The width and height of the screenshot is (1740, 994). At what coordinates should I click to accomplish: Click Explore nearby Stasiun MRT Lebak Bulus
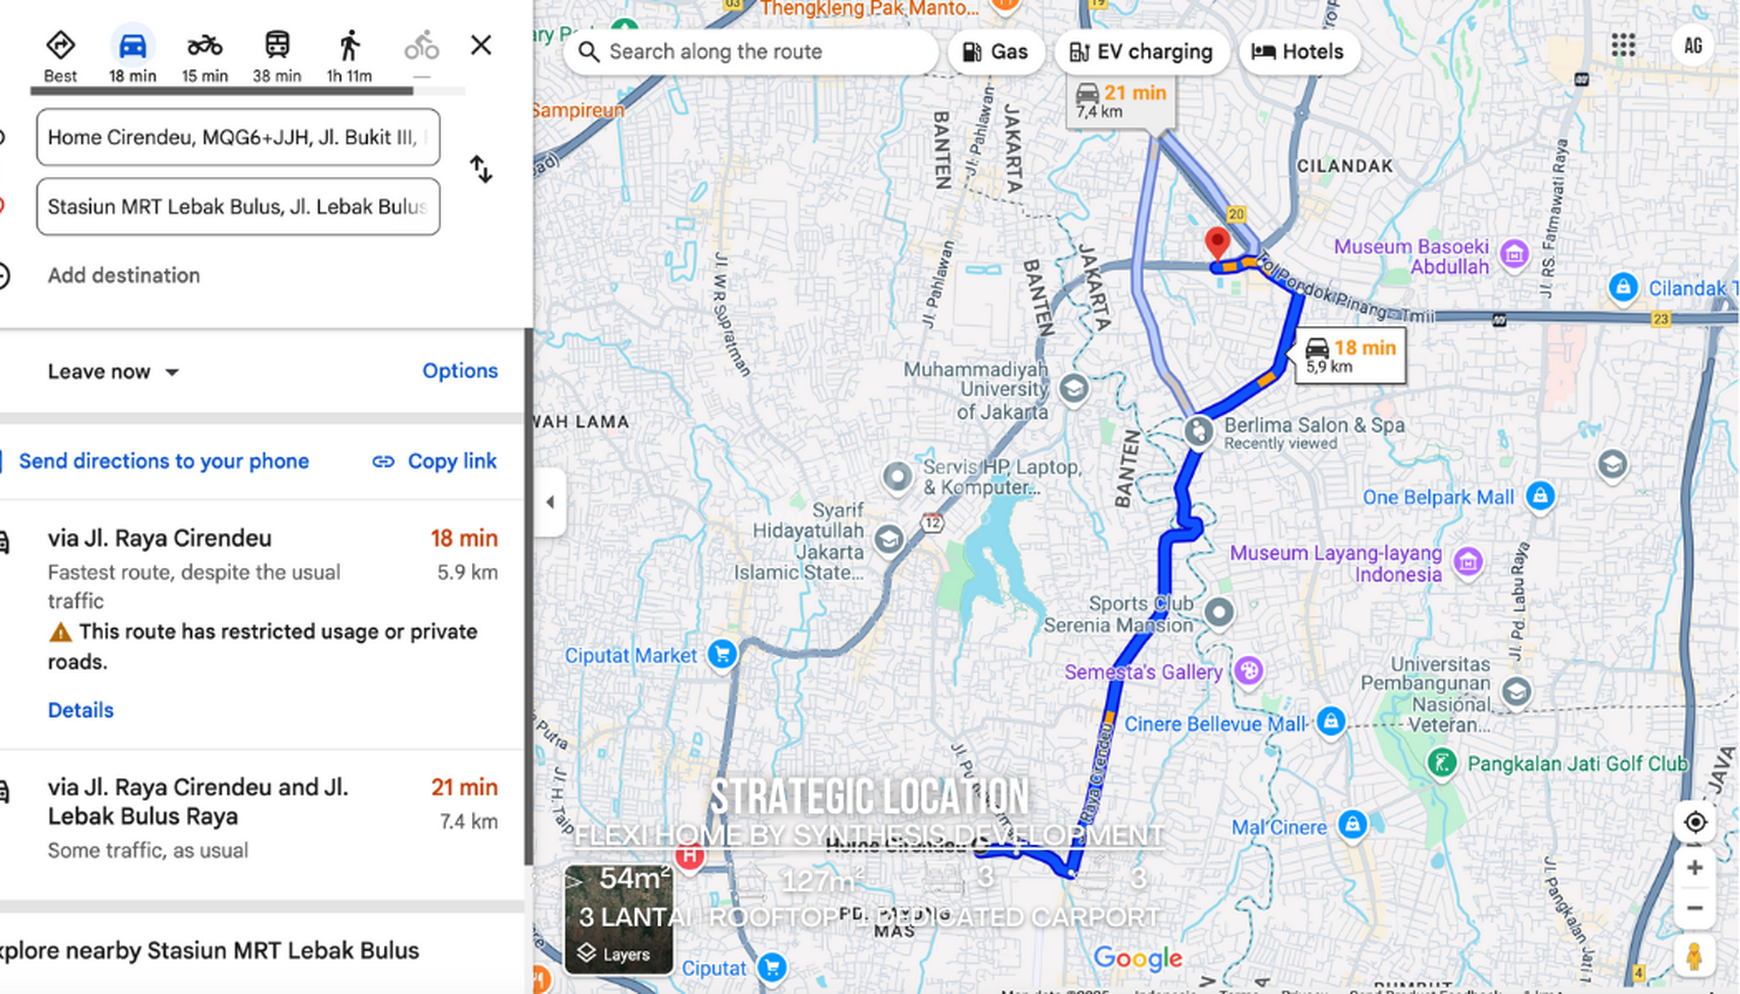point(210,951)
